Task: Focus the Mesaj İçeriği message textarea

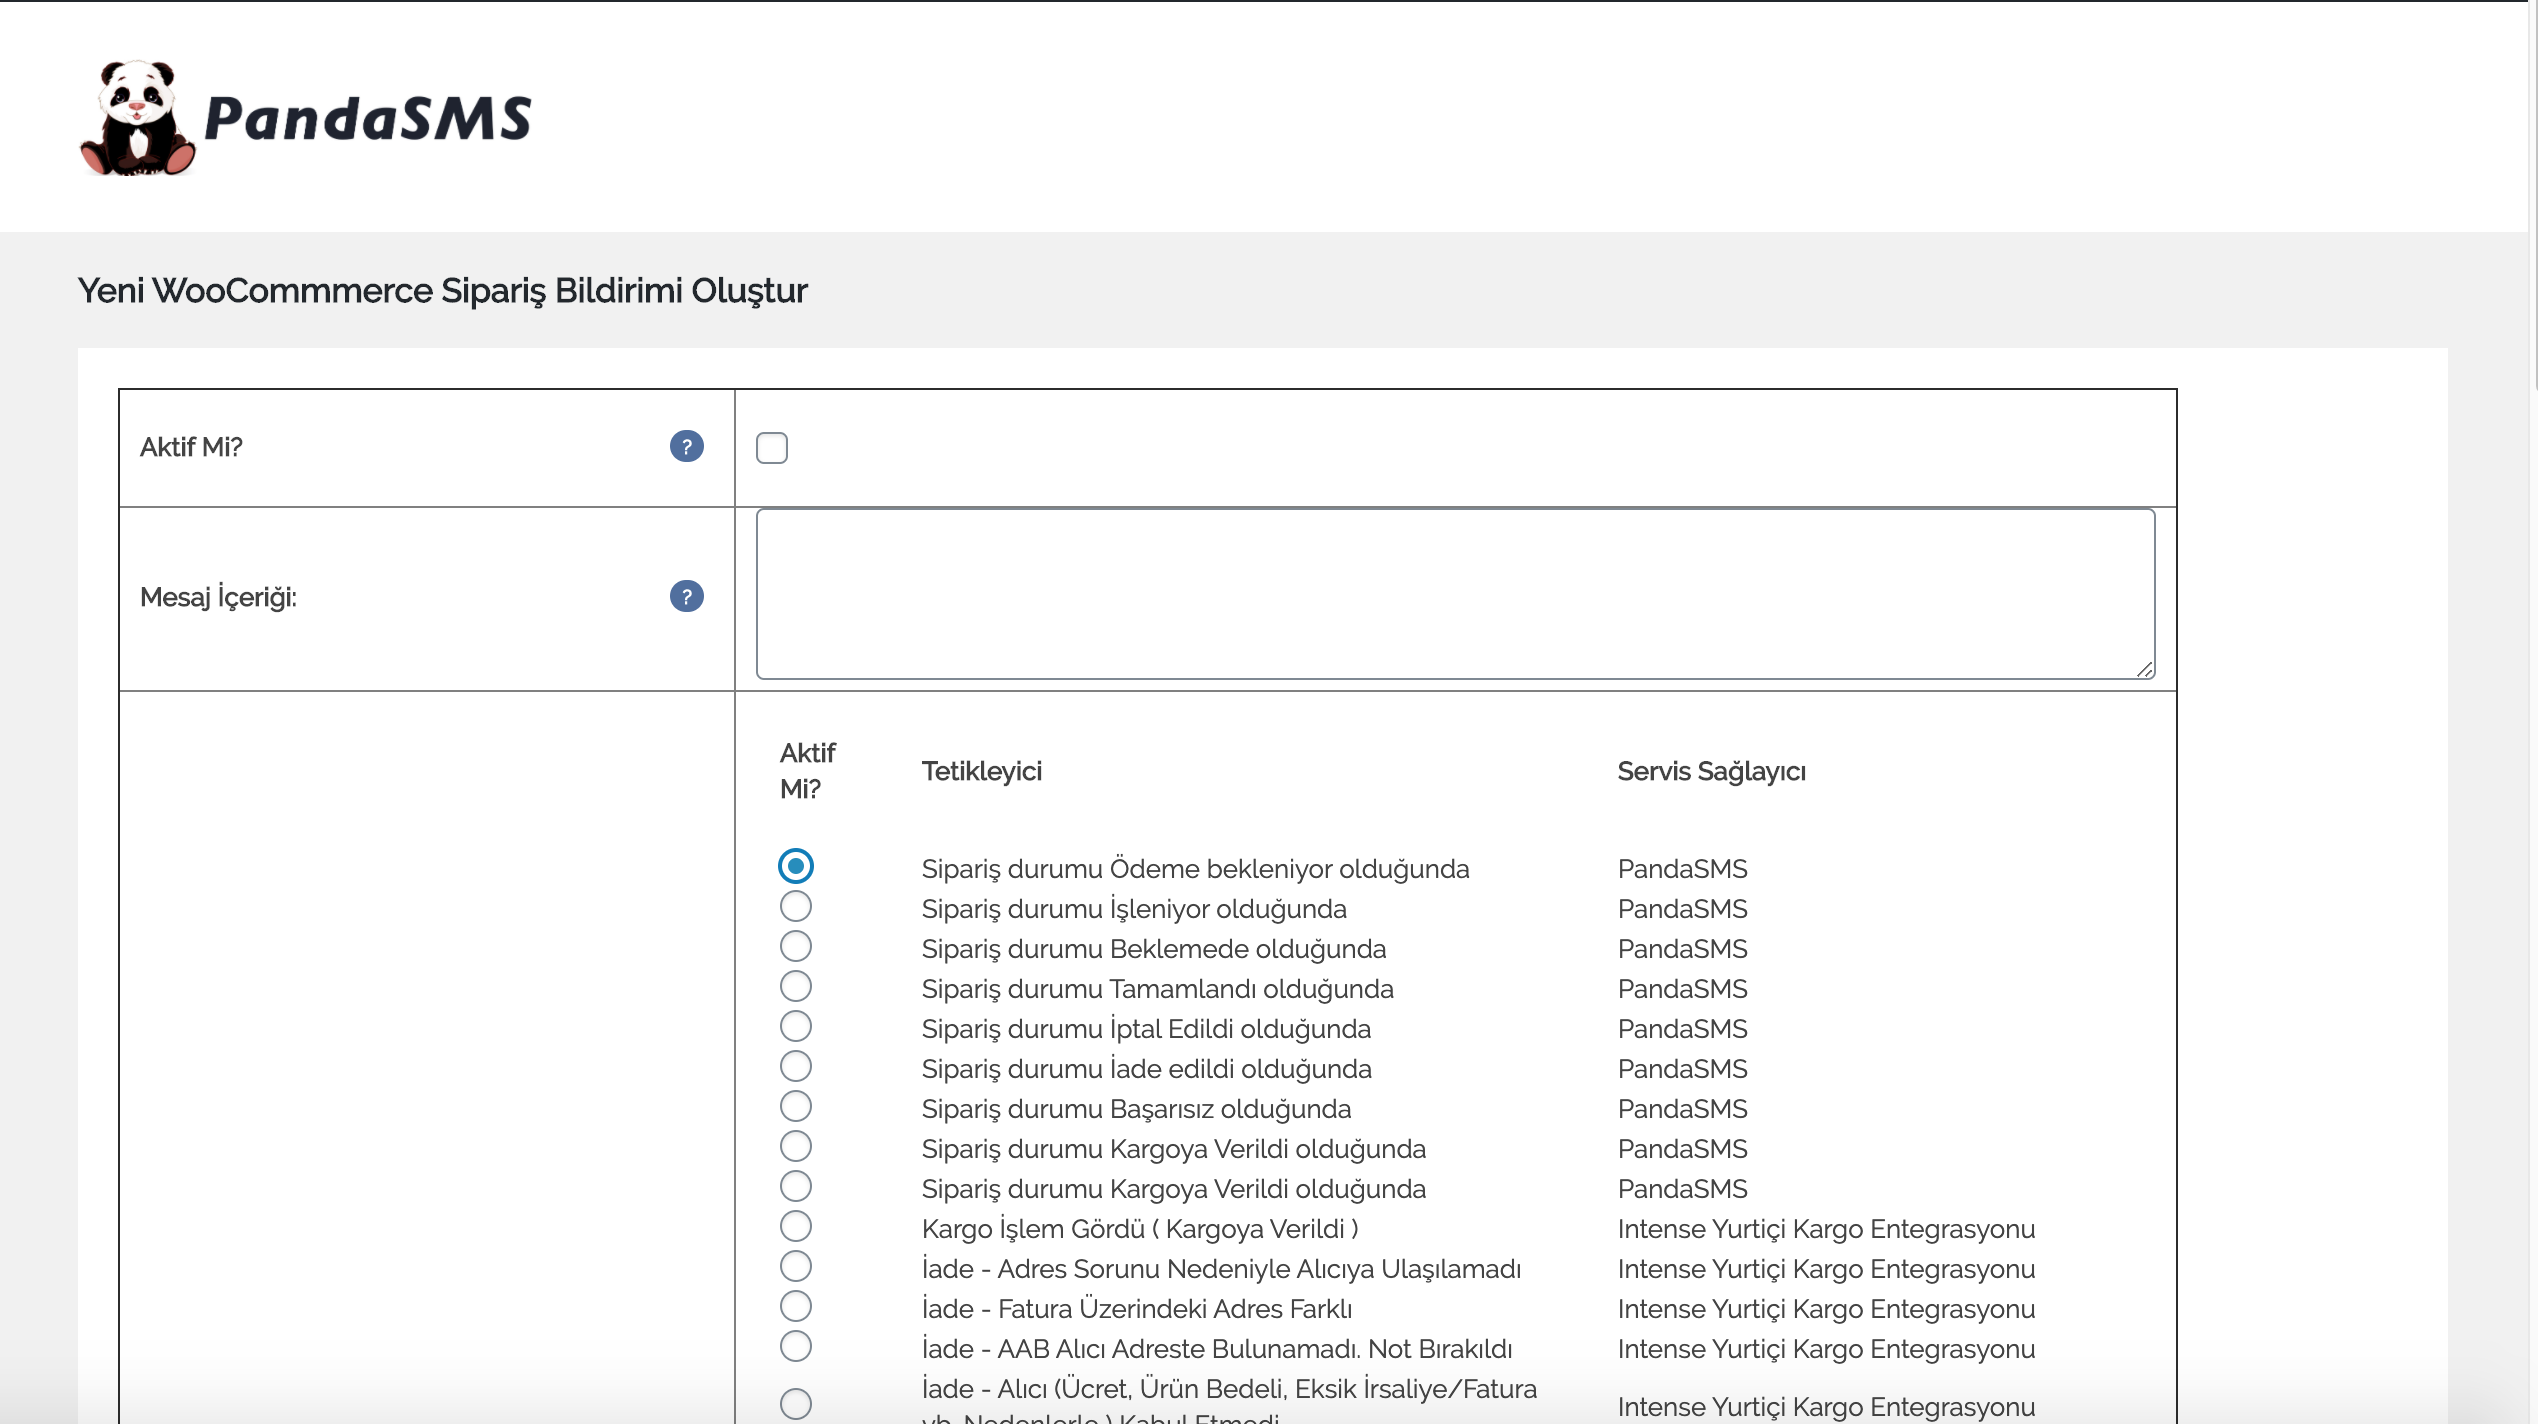Action: point(1455,594)
